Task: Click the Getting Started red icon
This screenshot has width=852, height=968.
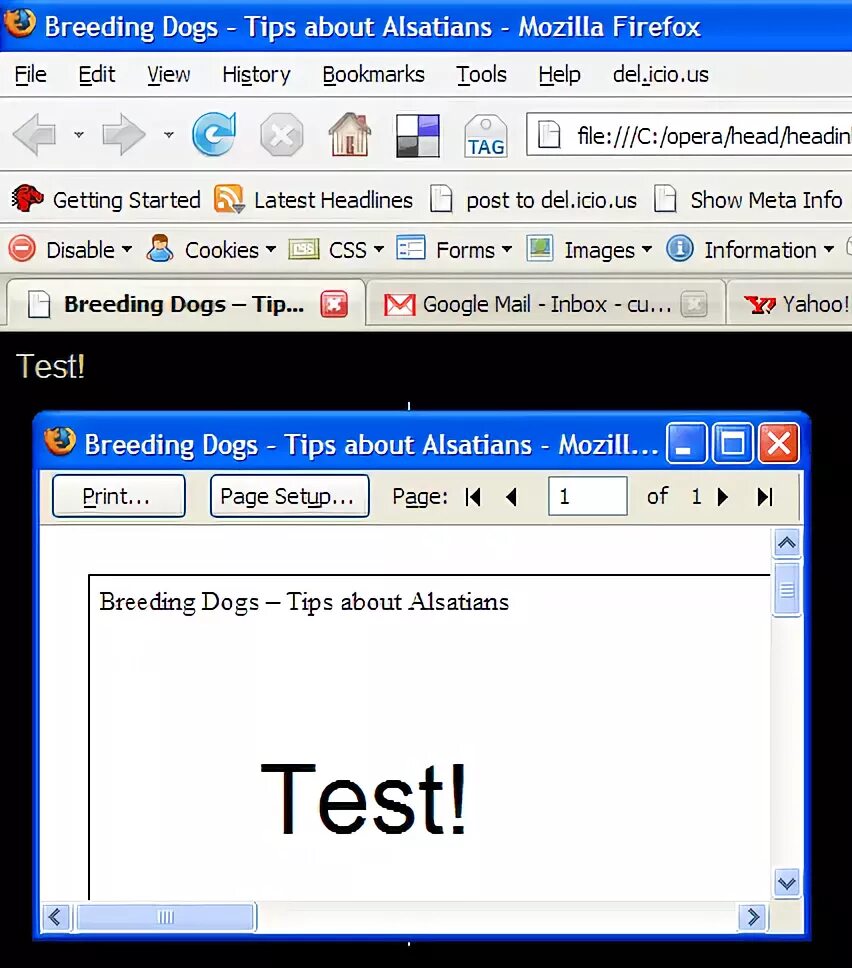Action: click(x=28, y=198)
